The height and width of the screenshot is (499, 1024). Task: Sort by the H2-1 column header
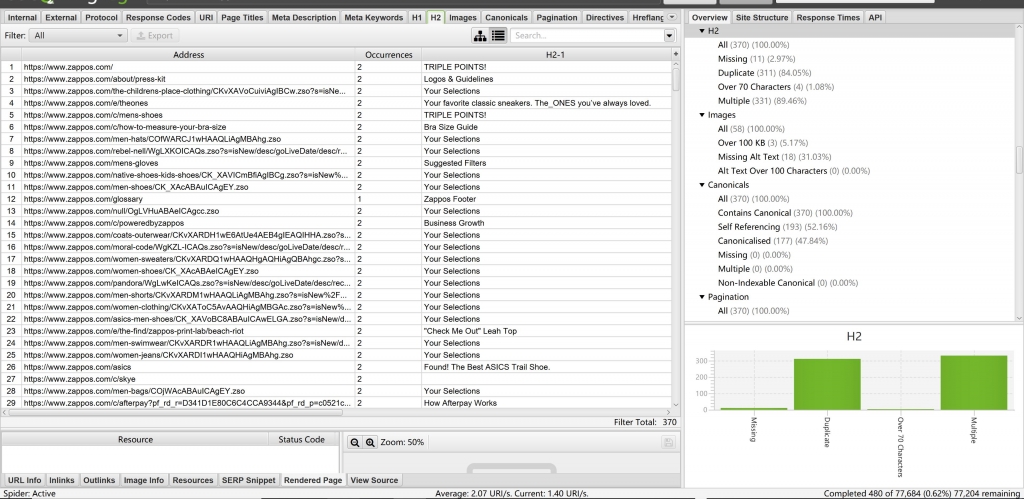[x=547, y=55]
